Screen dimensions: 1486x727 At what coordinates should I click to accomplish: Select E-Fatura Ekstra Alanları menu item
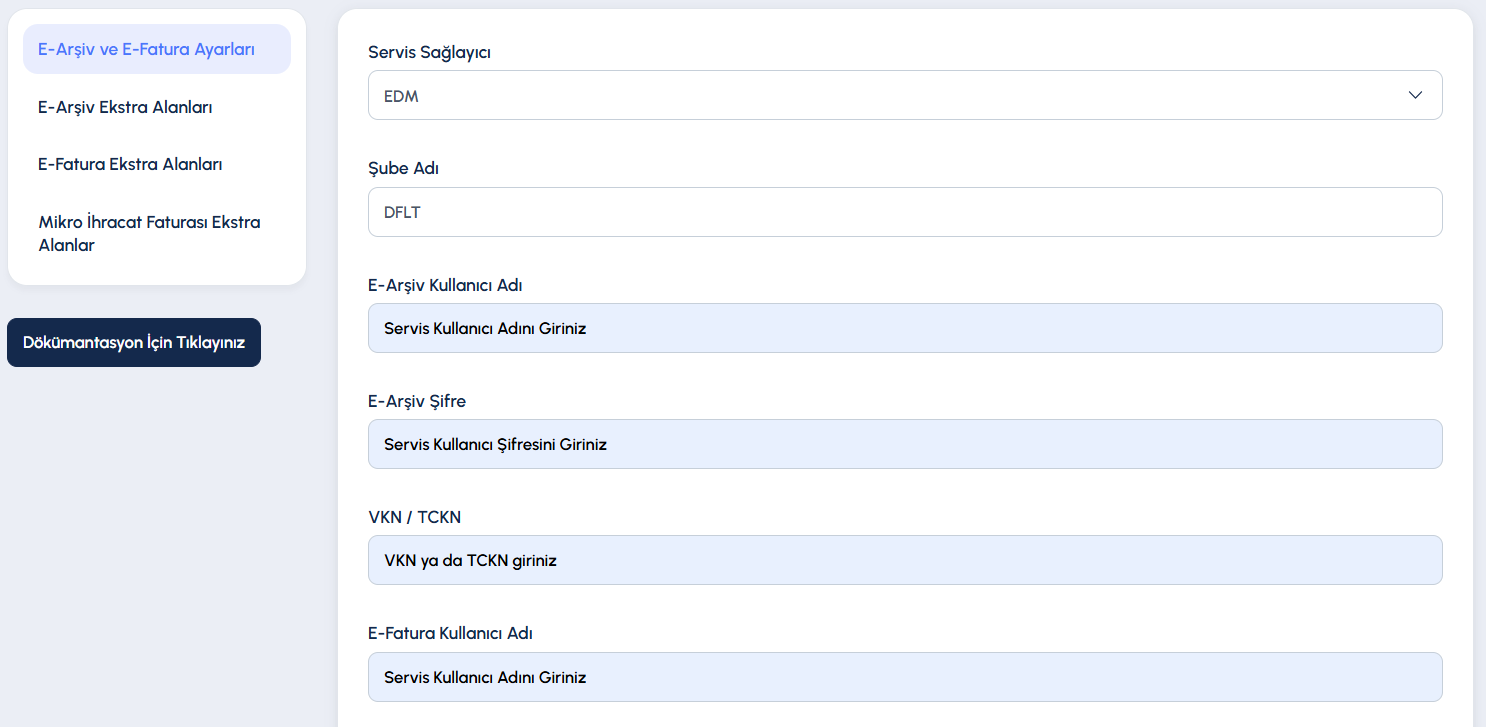pos(130,164)
